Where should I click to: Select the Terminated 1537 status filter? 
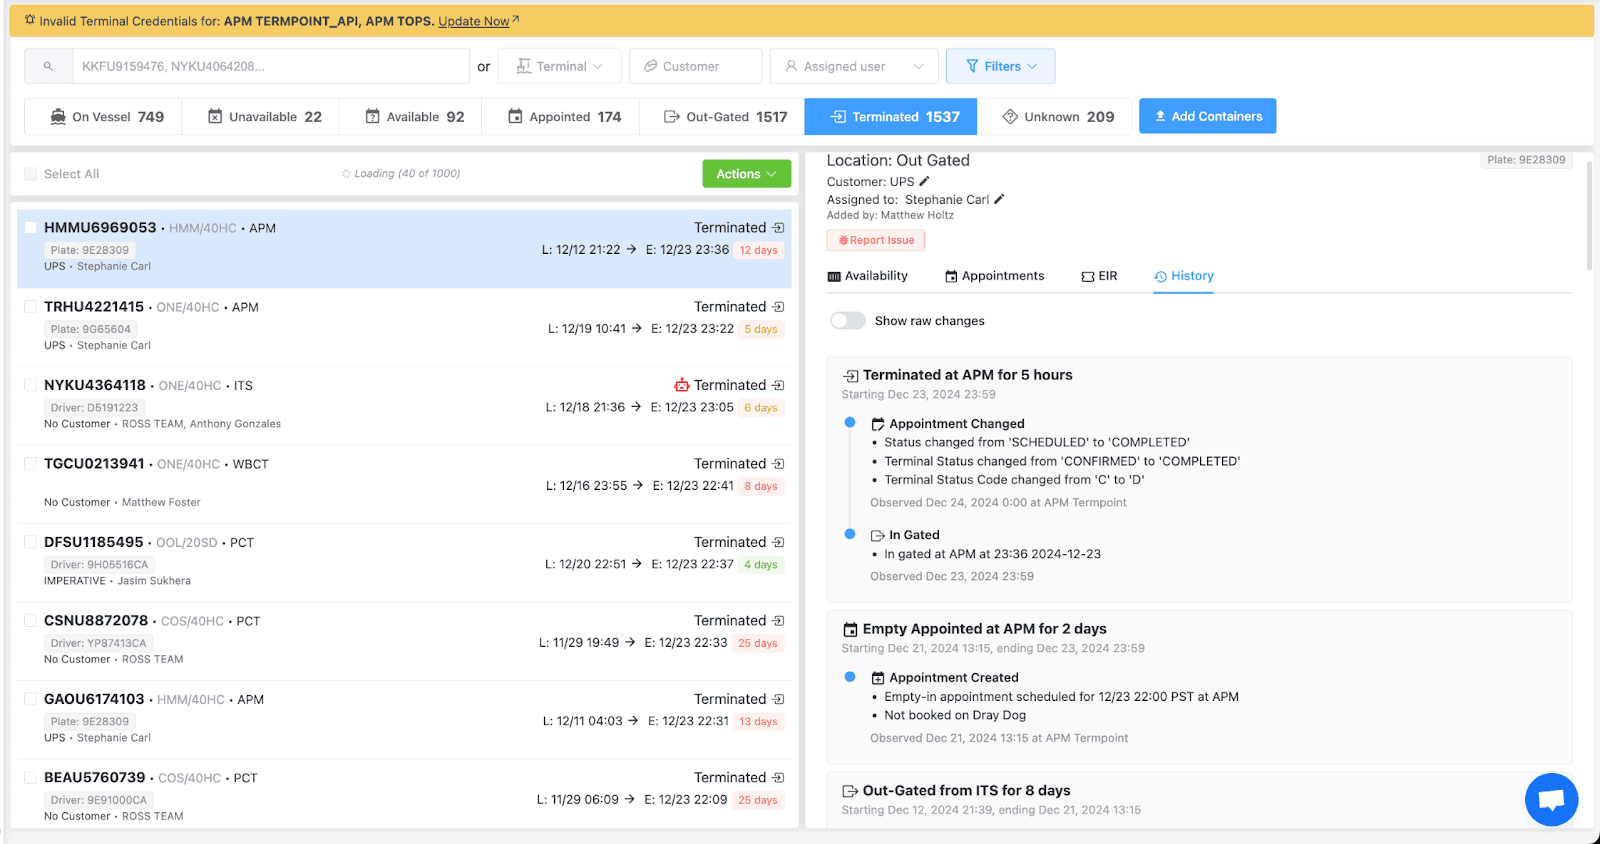click(891, 117)
